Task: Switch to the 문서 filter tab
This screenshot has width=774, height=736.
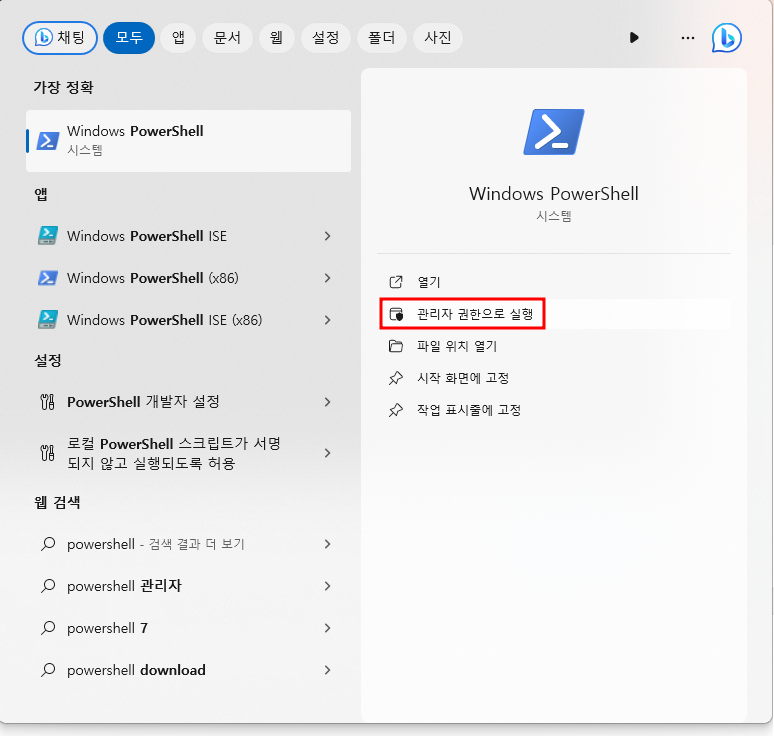Action: point(227,38)
